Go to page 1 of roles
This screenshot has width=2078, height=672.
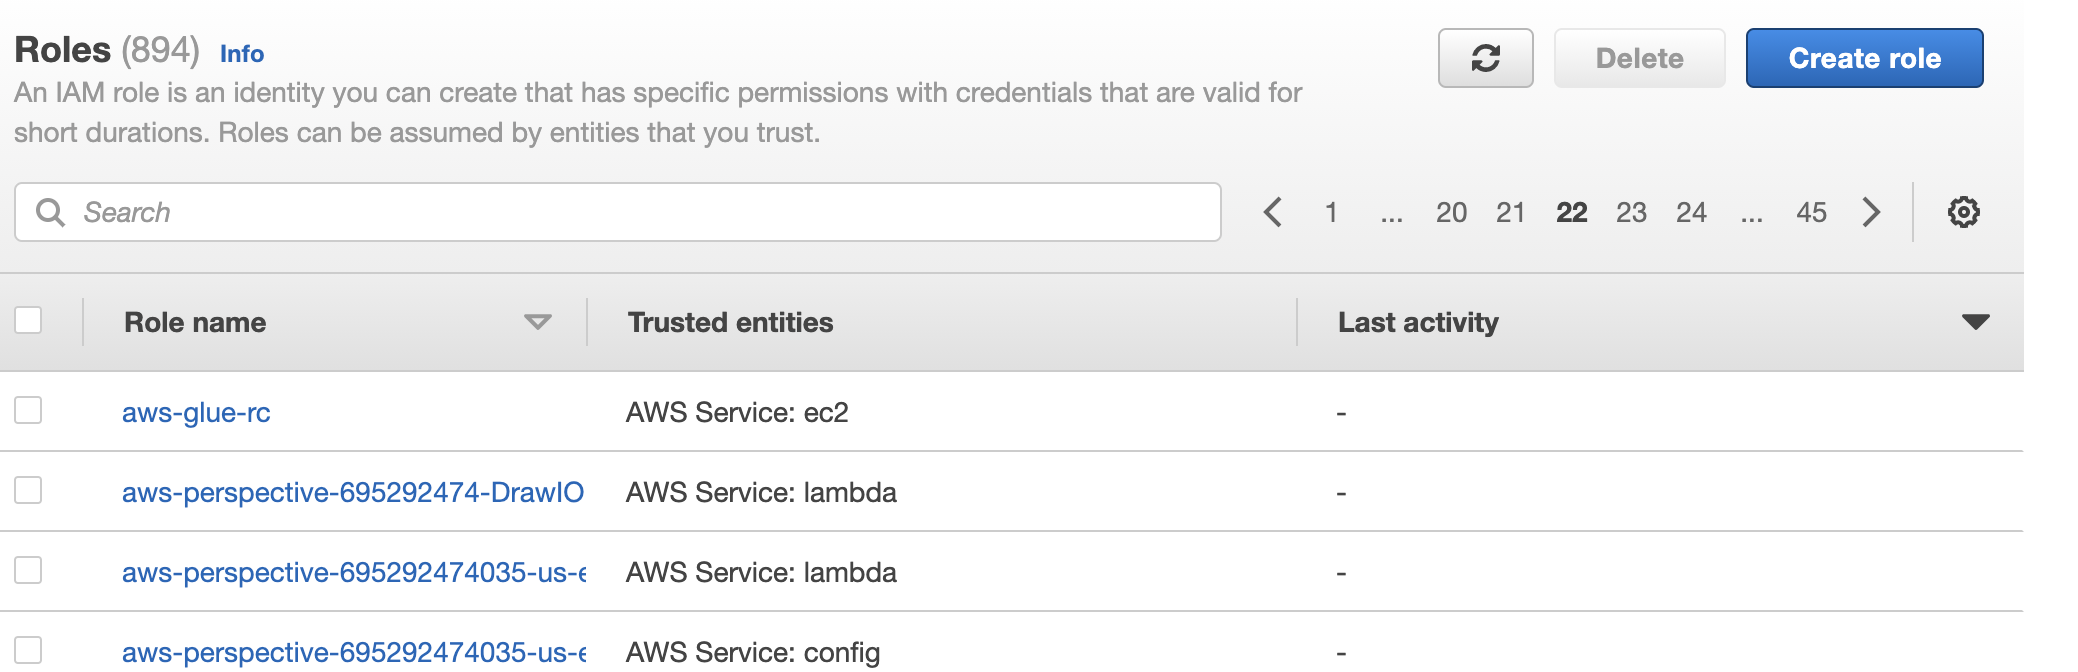(x=1331, y=212)
